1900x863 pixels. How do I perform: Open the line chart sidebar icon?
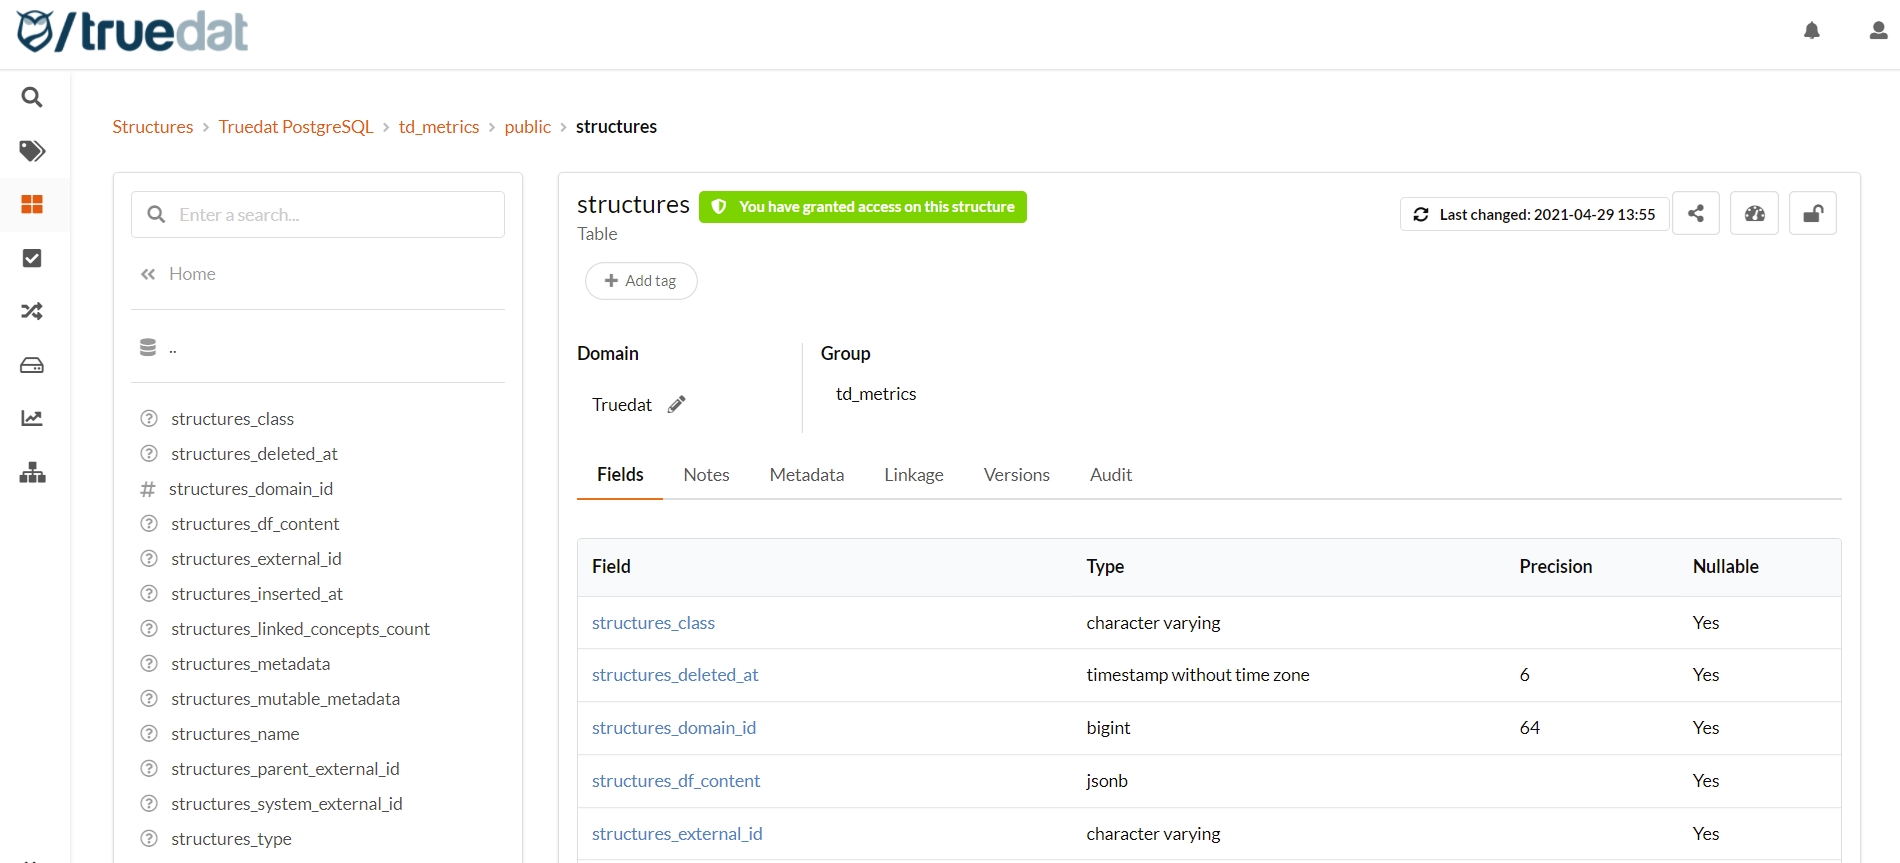32,418
